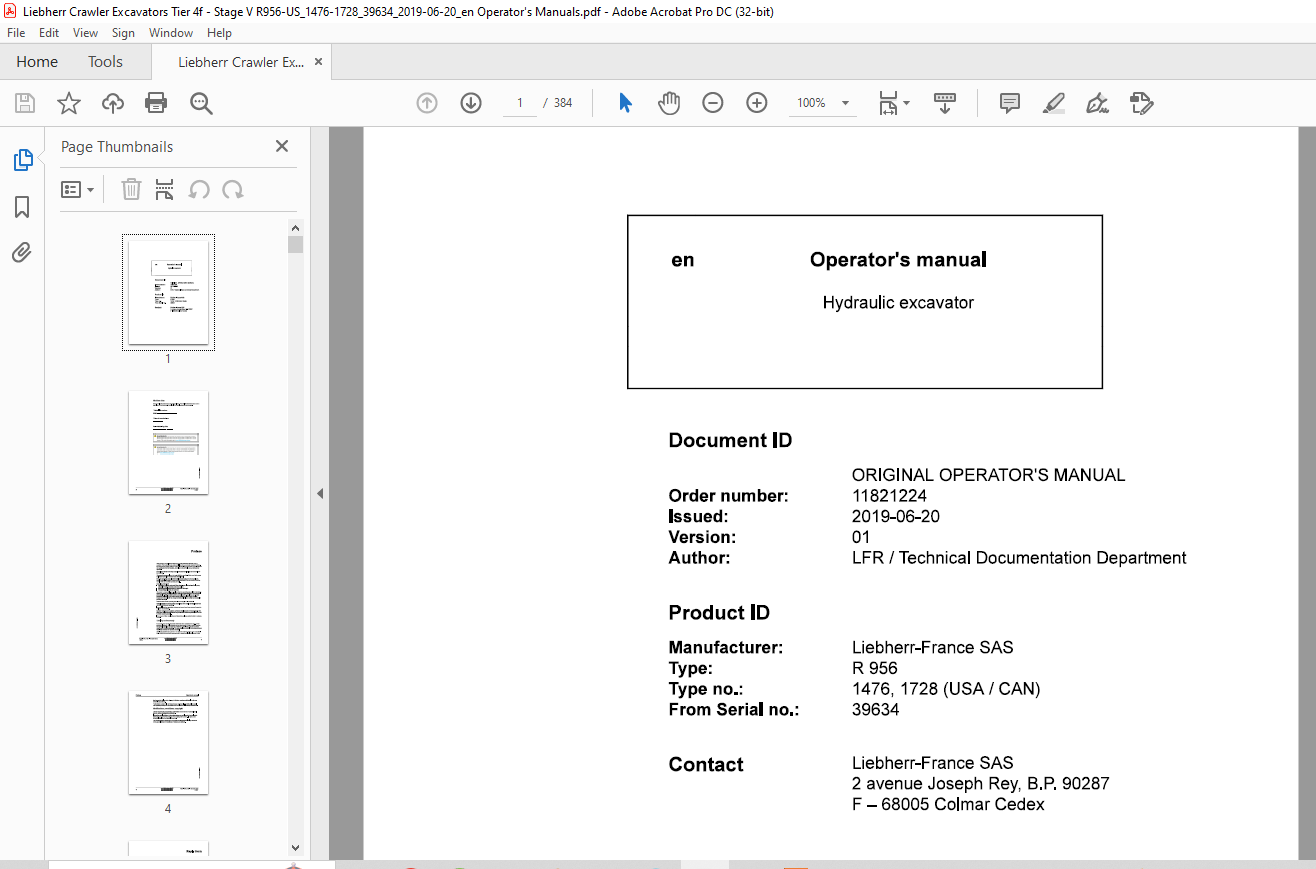
Task: Open the View menu
Action: point(86,33)
